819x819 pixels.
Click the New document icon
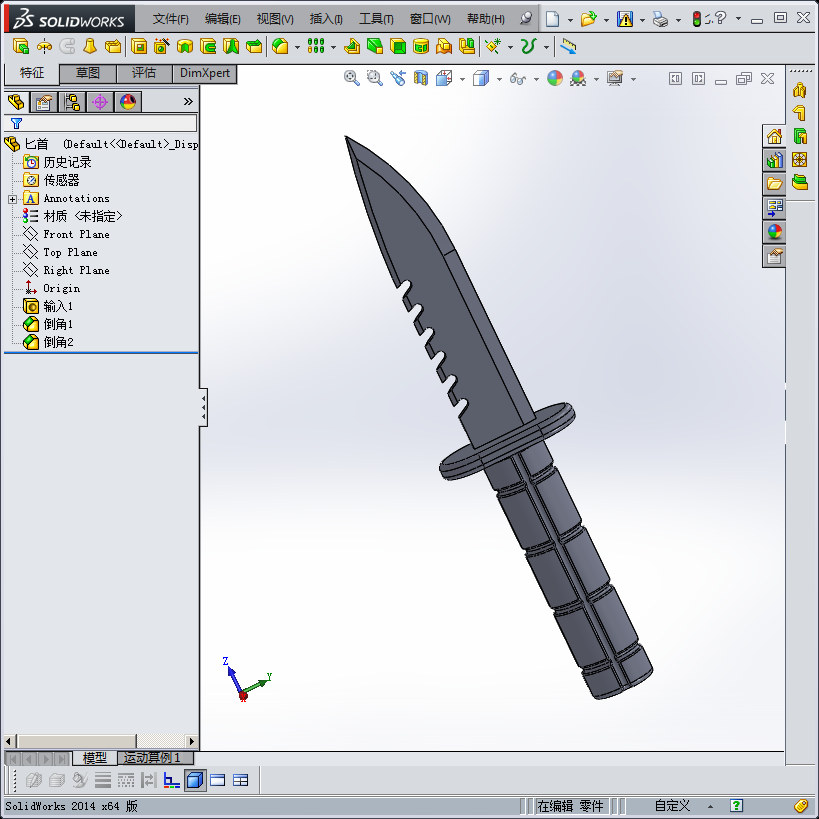552,19
